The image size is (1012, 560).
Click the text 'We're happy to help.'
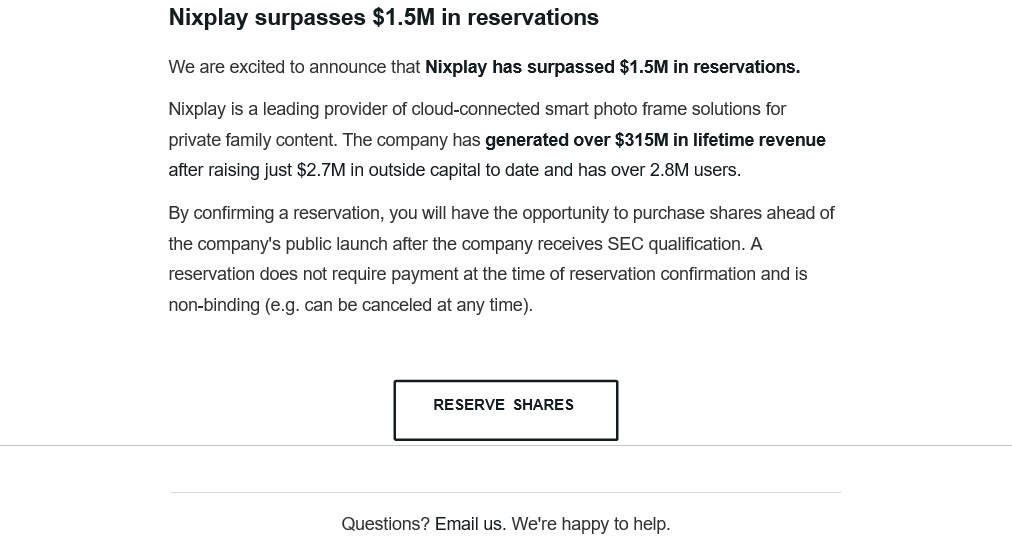coord(591,524)
